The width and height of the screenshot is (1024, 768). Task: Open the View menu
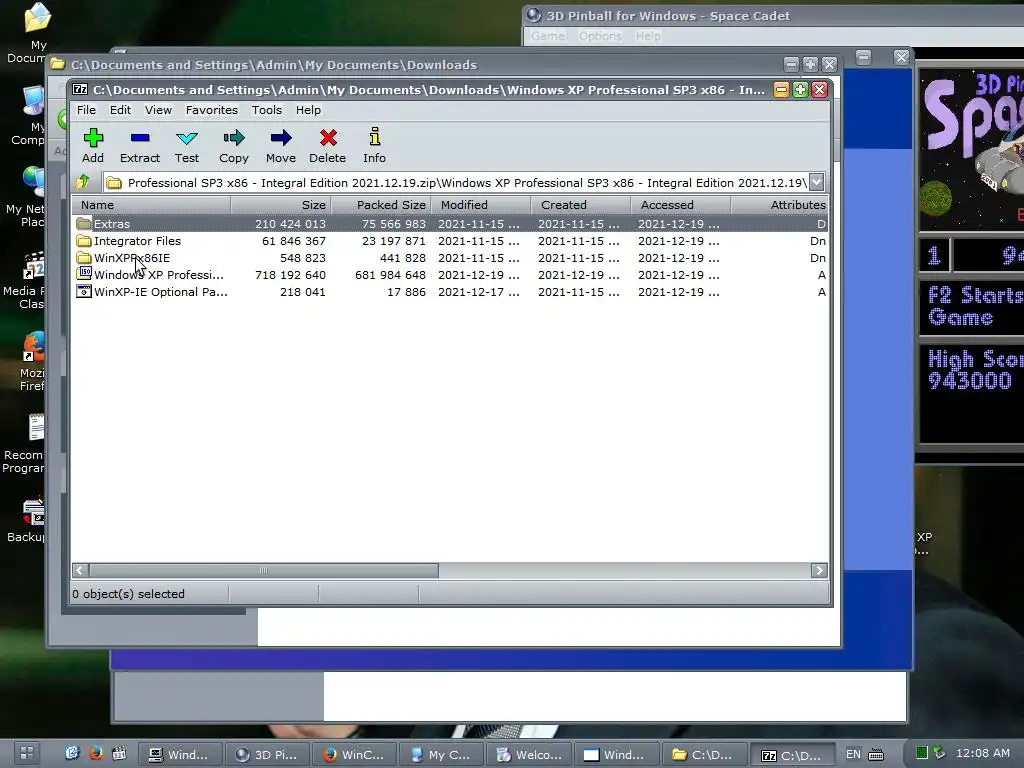tap(158, 110)
